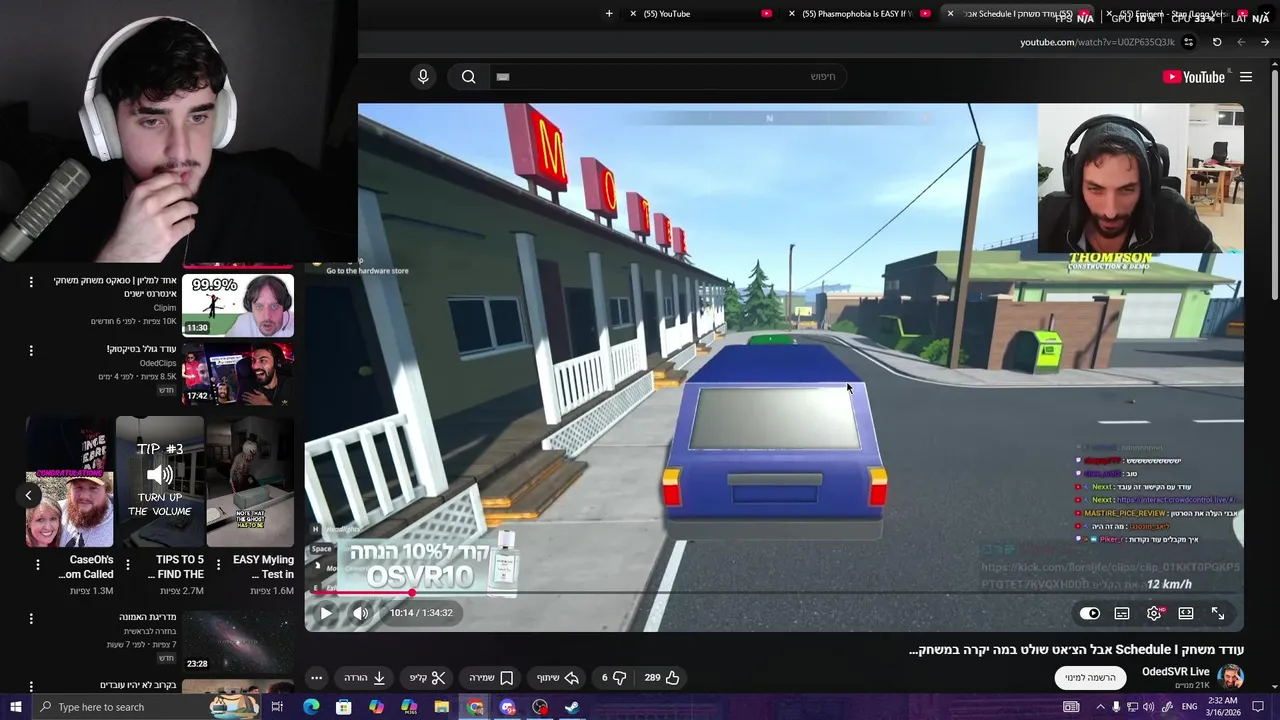The width and height of the screenshot is (1280, 720).
Task: Go to YouTube home via logo
Action: (1194, 77)
